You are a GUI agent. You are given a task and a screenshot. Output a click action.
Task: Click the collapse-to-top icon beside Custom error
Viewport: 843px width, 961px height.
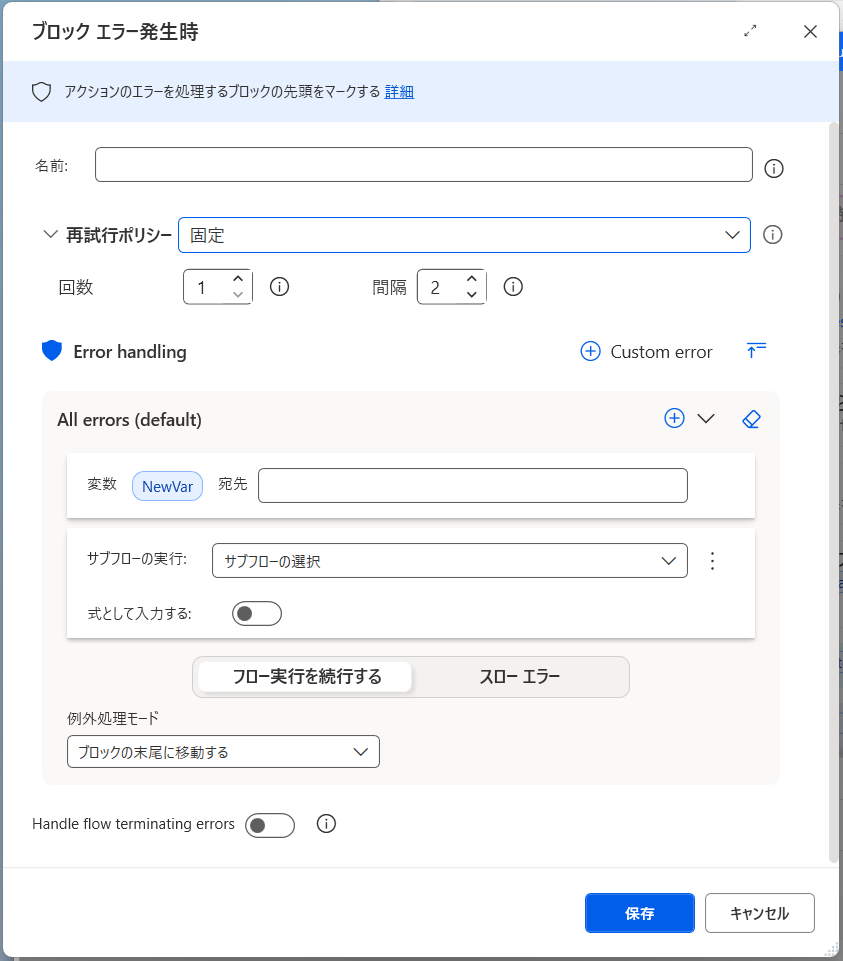point(756,351)
